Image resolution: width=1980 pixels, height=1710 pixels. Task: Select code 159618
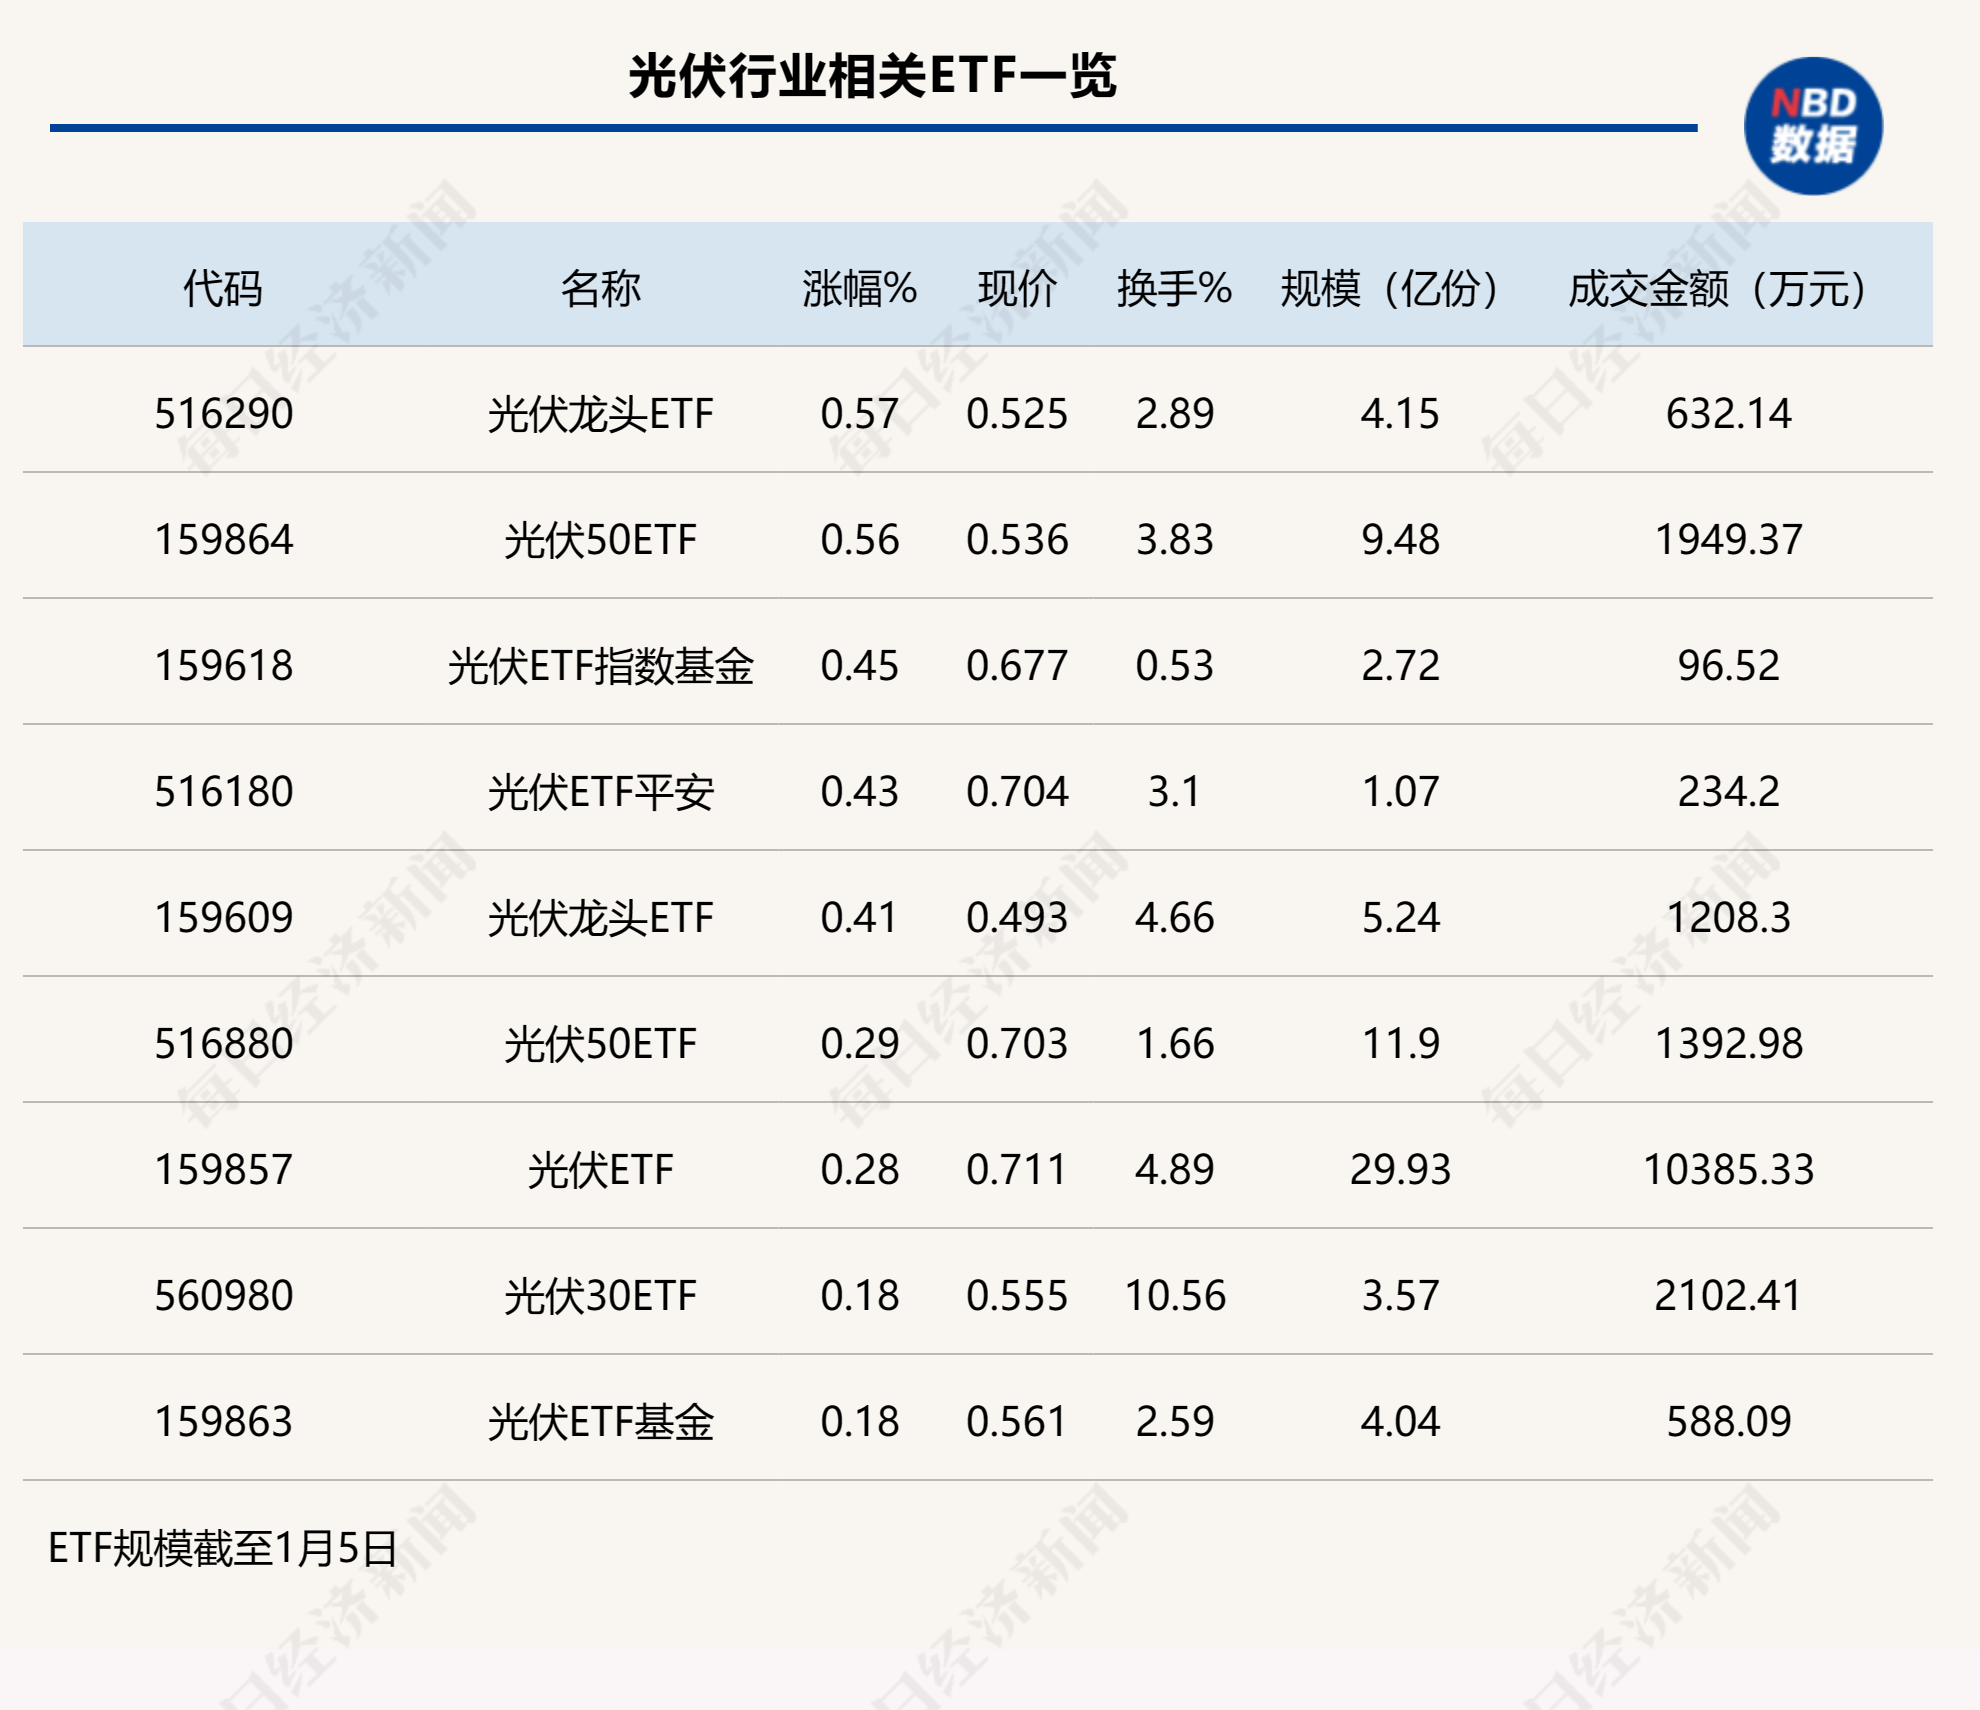pos(223,666)
